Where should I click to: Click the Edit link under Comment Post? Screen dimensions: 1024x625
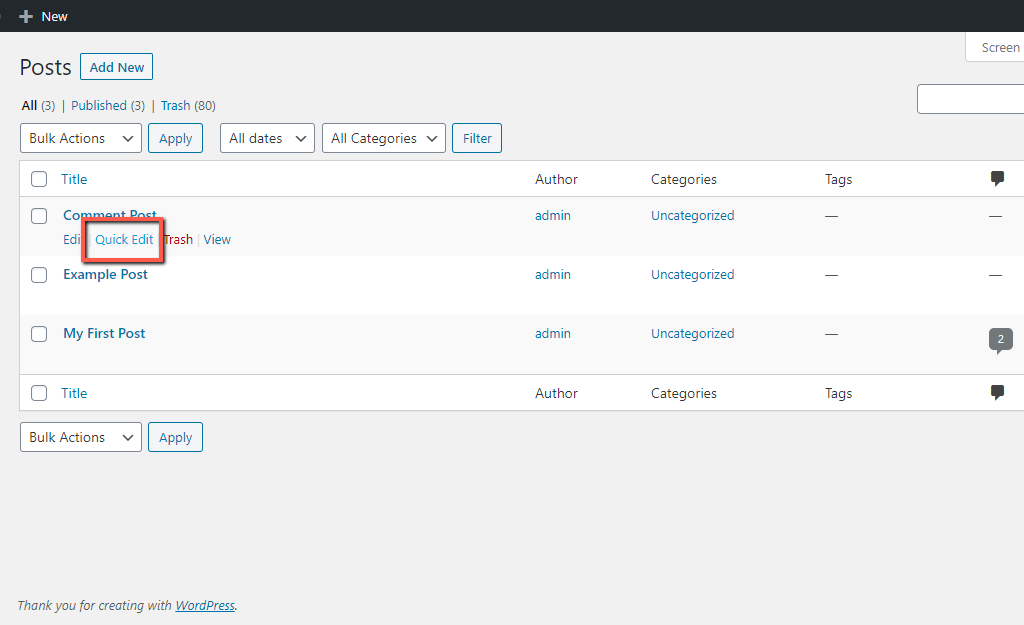(x=72, y=240)
